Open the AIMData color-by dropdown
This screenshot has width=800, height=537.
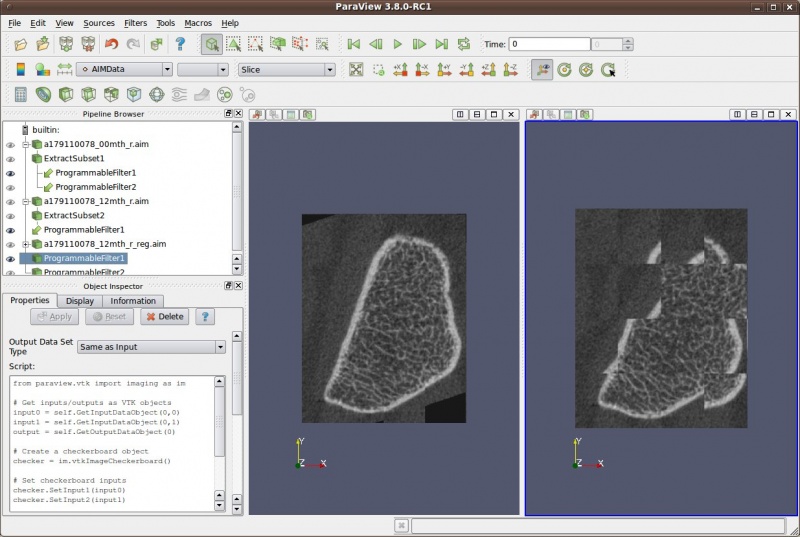(x=124, y=69)
